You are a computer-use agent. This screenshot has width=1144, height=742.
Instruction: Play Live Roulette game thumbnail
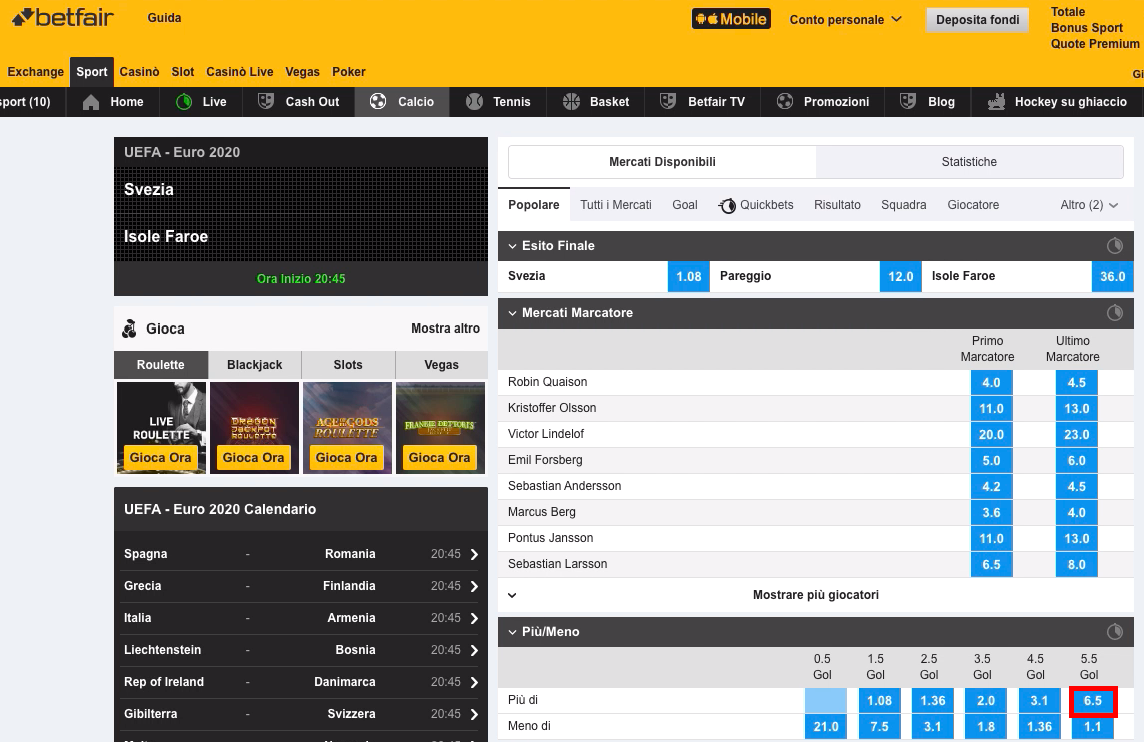click(x=161, y=428)
